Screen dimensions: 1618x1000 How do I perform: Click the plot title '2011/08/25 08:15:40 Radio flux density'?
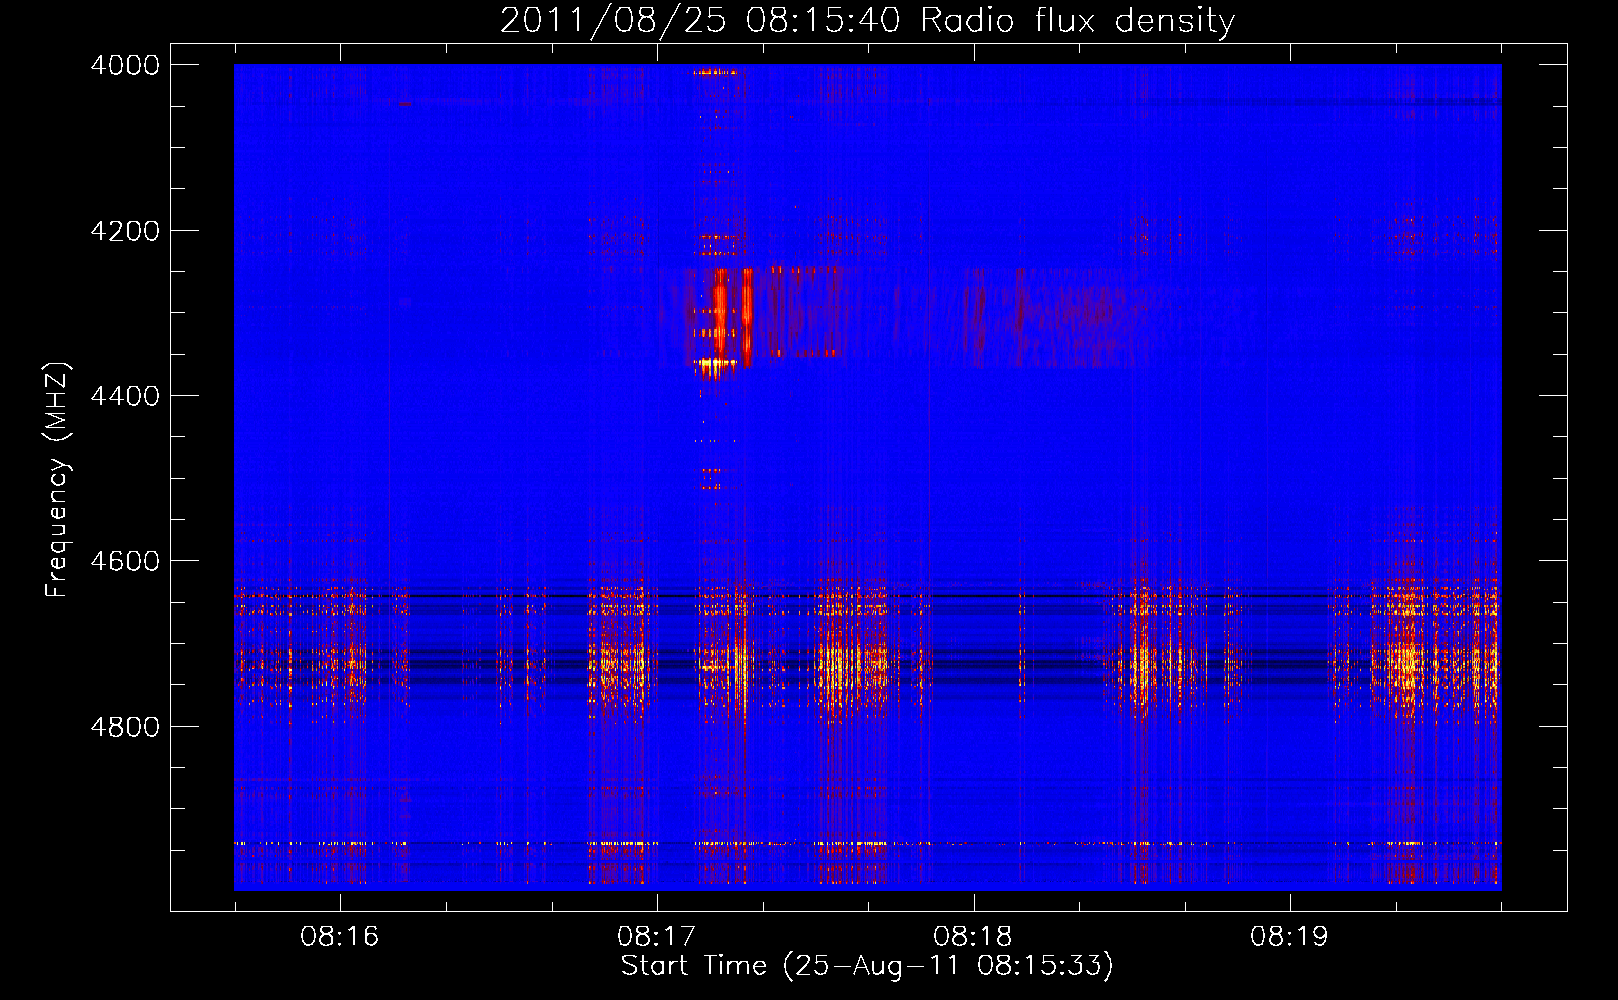868,20
